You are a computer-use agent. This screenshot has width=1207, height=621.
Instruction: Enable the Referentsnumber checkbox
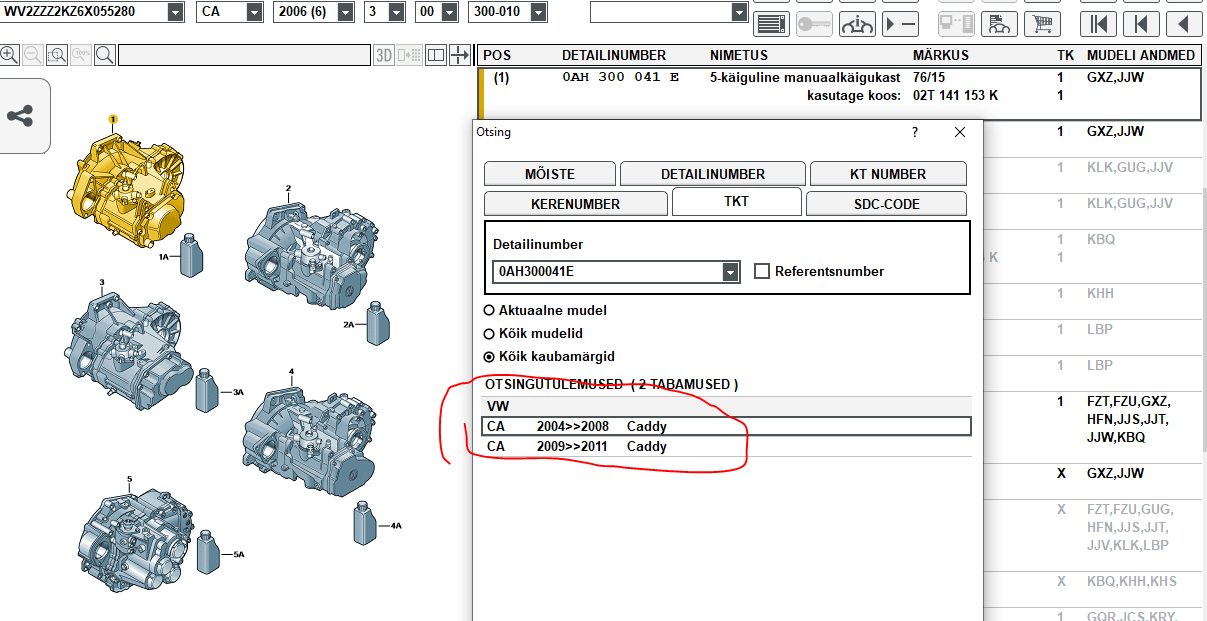[x=761, y=271]
